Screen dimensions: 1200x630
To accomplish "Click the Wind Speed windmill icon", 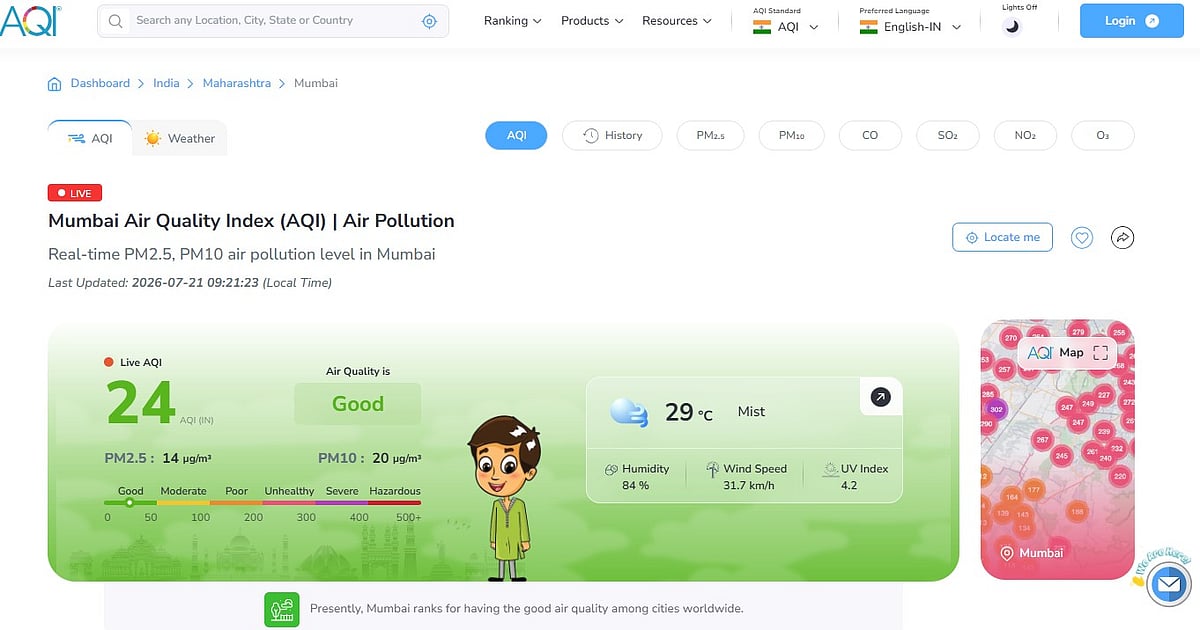I will coord(713,469).
